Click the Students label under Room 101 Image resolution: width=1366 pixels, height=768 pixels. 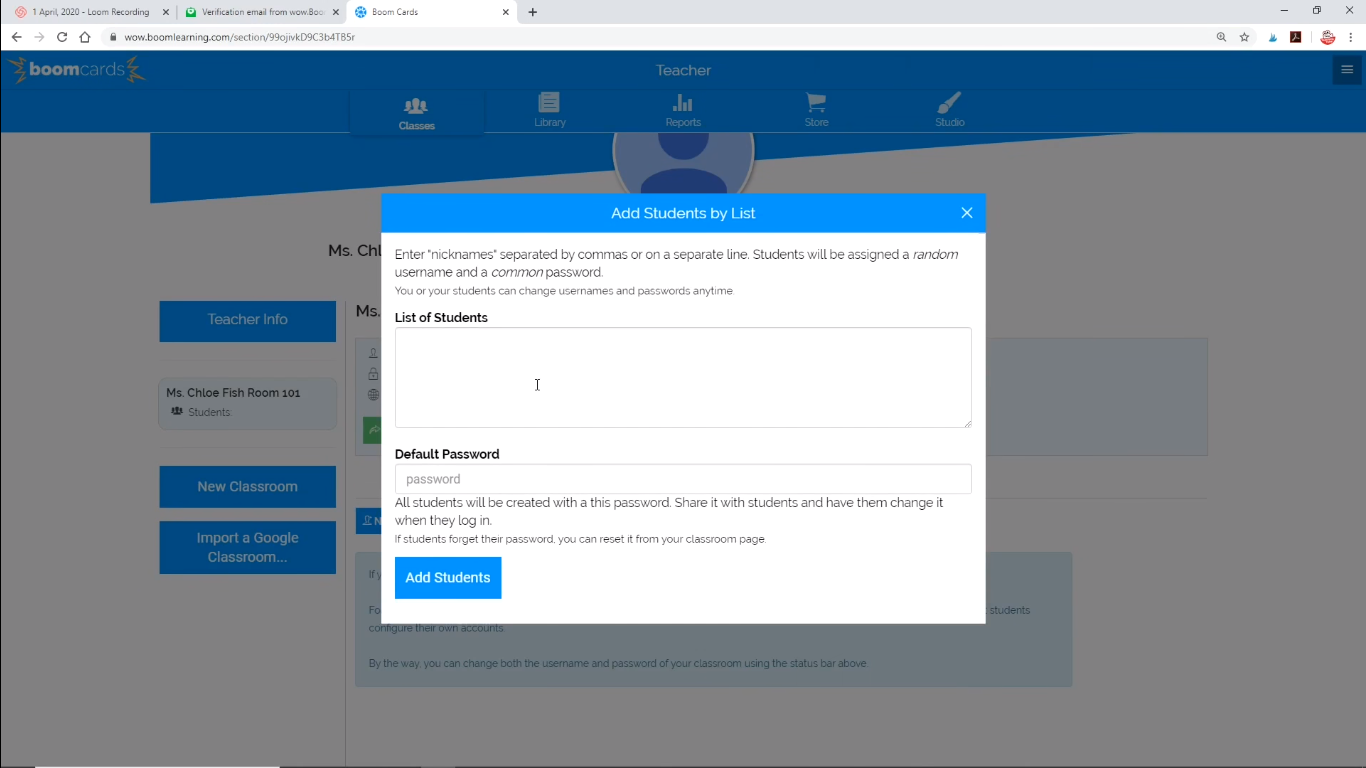(x=209, y=412)
